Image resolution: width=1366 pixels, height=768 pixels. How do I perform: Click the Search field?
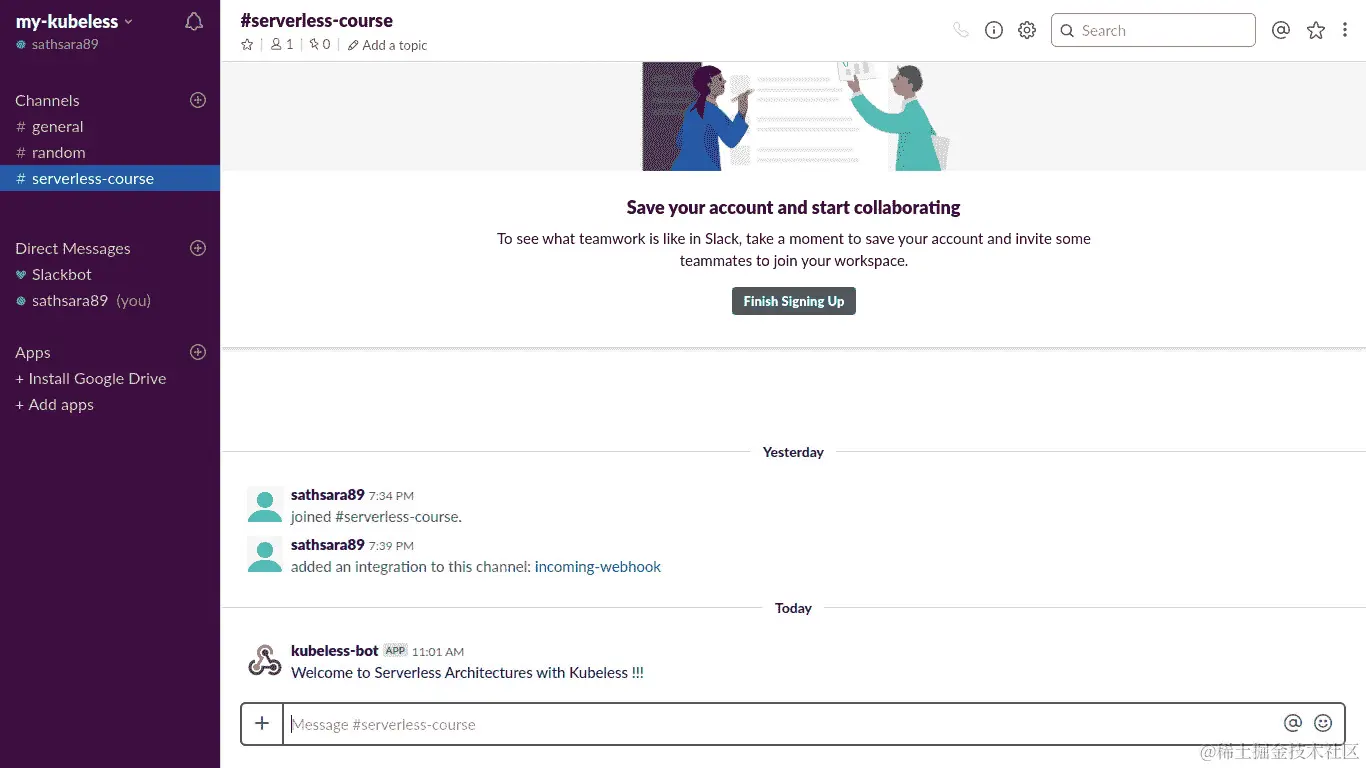(1153, 30)
